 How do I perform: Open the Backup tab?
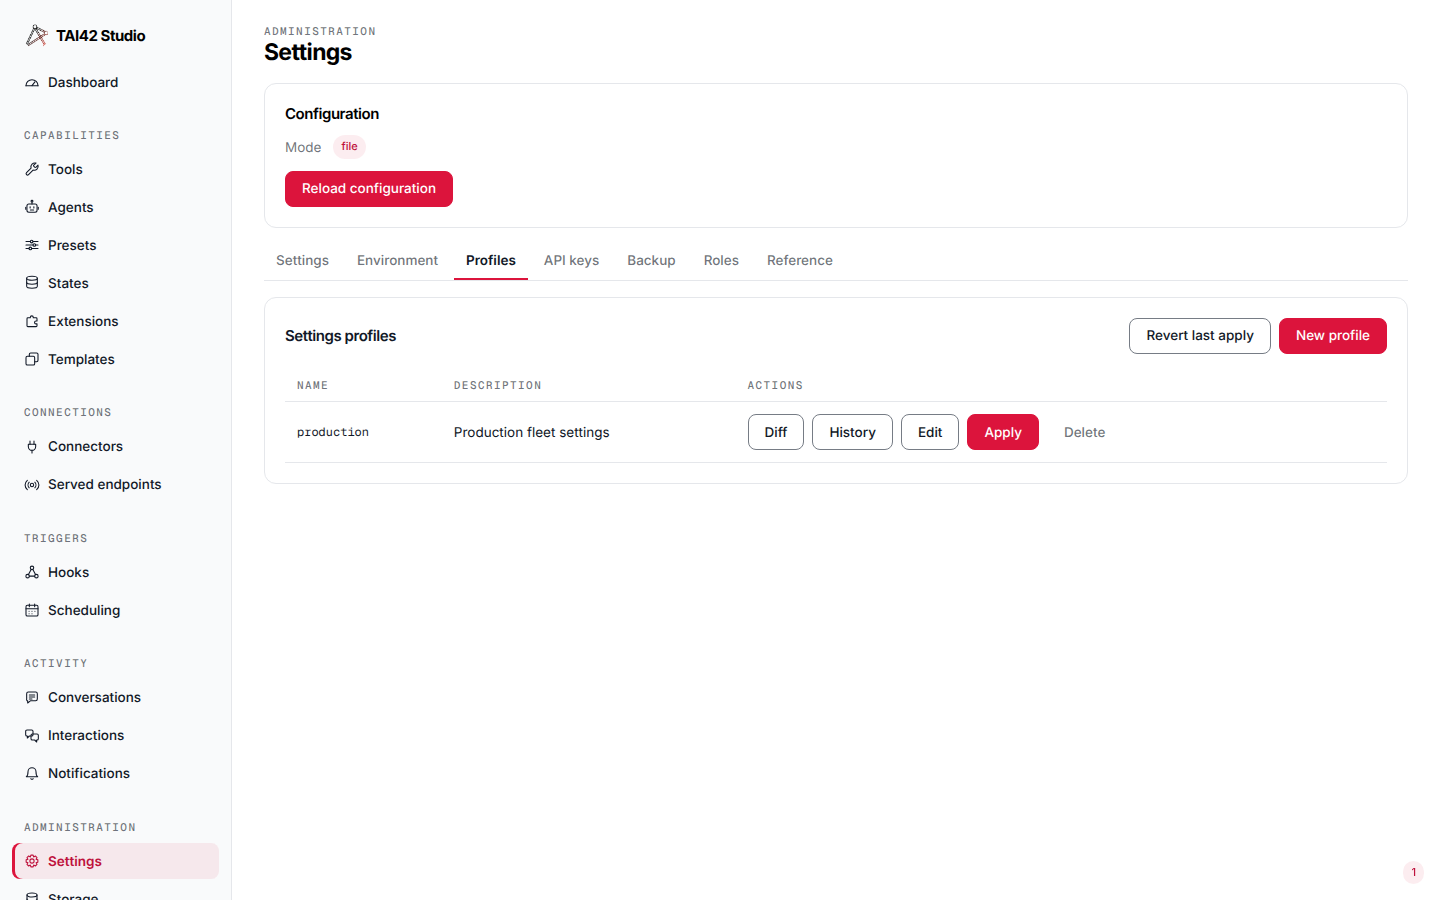tap(651, 261)
